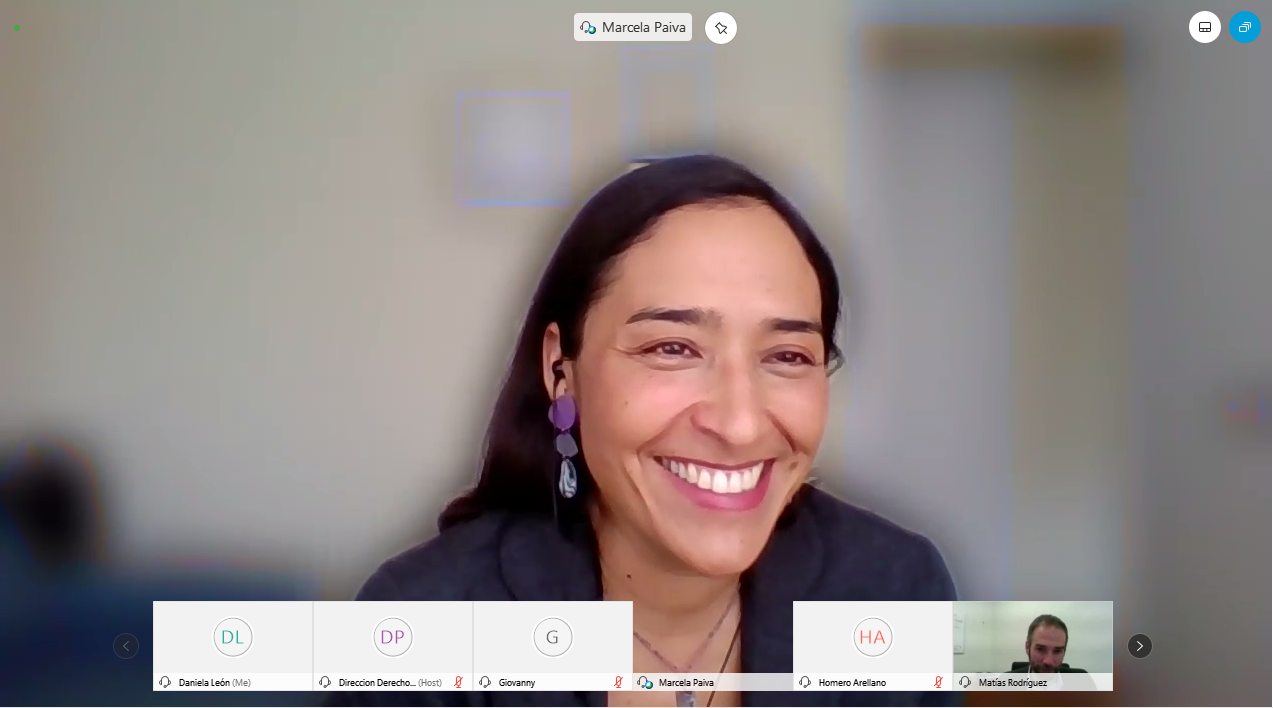Click the HA avatar circle

coord(872,637)
